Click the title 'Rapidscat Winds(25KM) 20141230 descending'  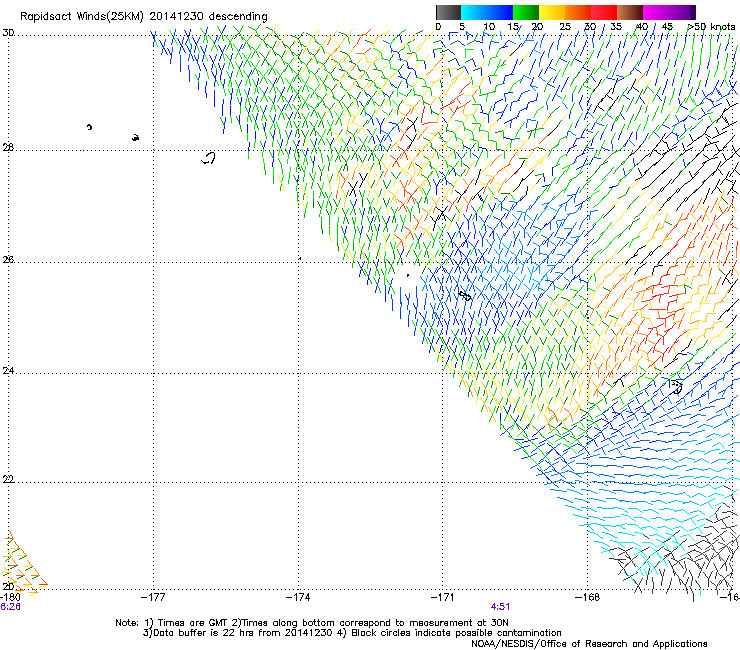pos(143,17)
